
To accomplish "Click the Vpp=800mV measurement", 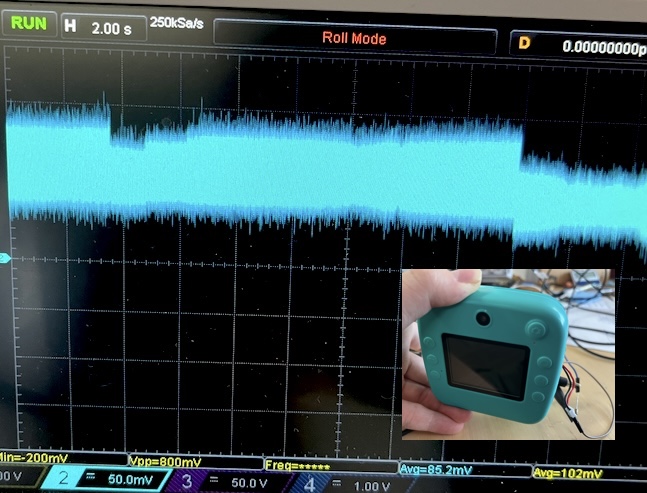I will [x=165, y=462].
